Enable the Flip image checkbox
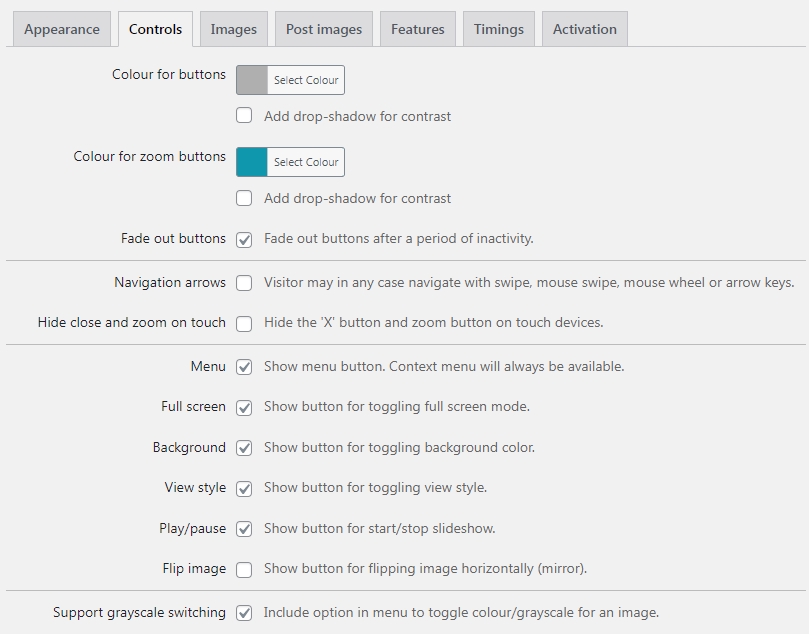This screenshot has width=809, height=634. click(244, 570)
